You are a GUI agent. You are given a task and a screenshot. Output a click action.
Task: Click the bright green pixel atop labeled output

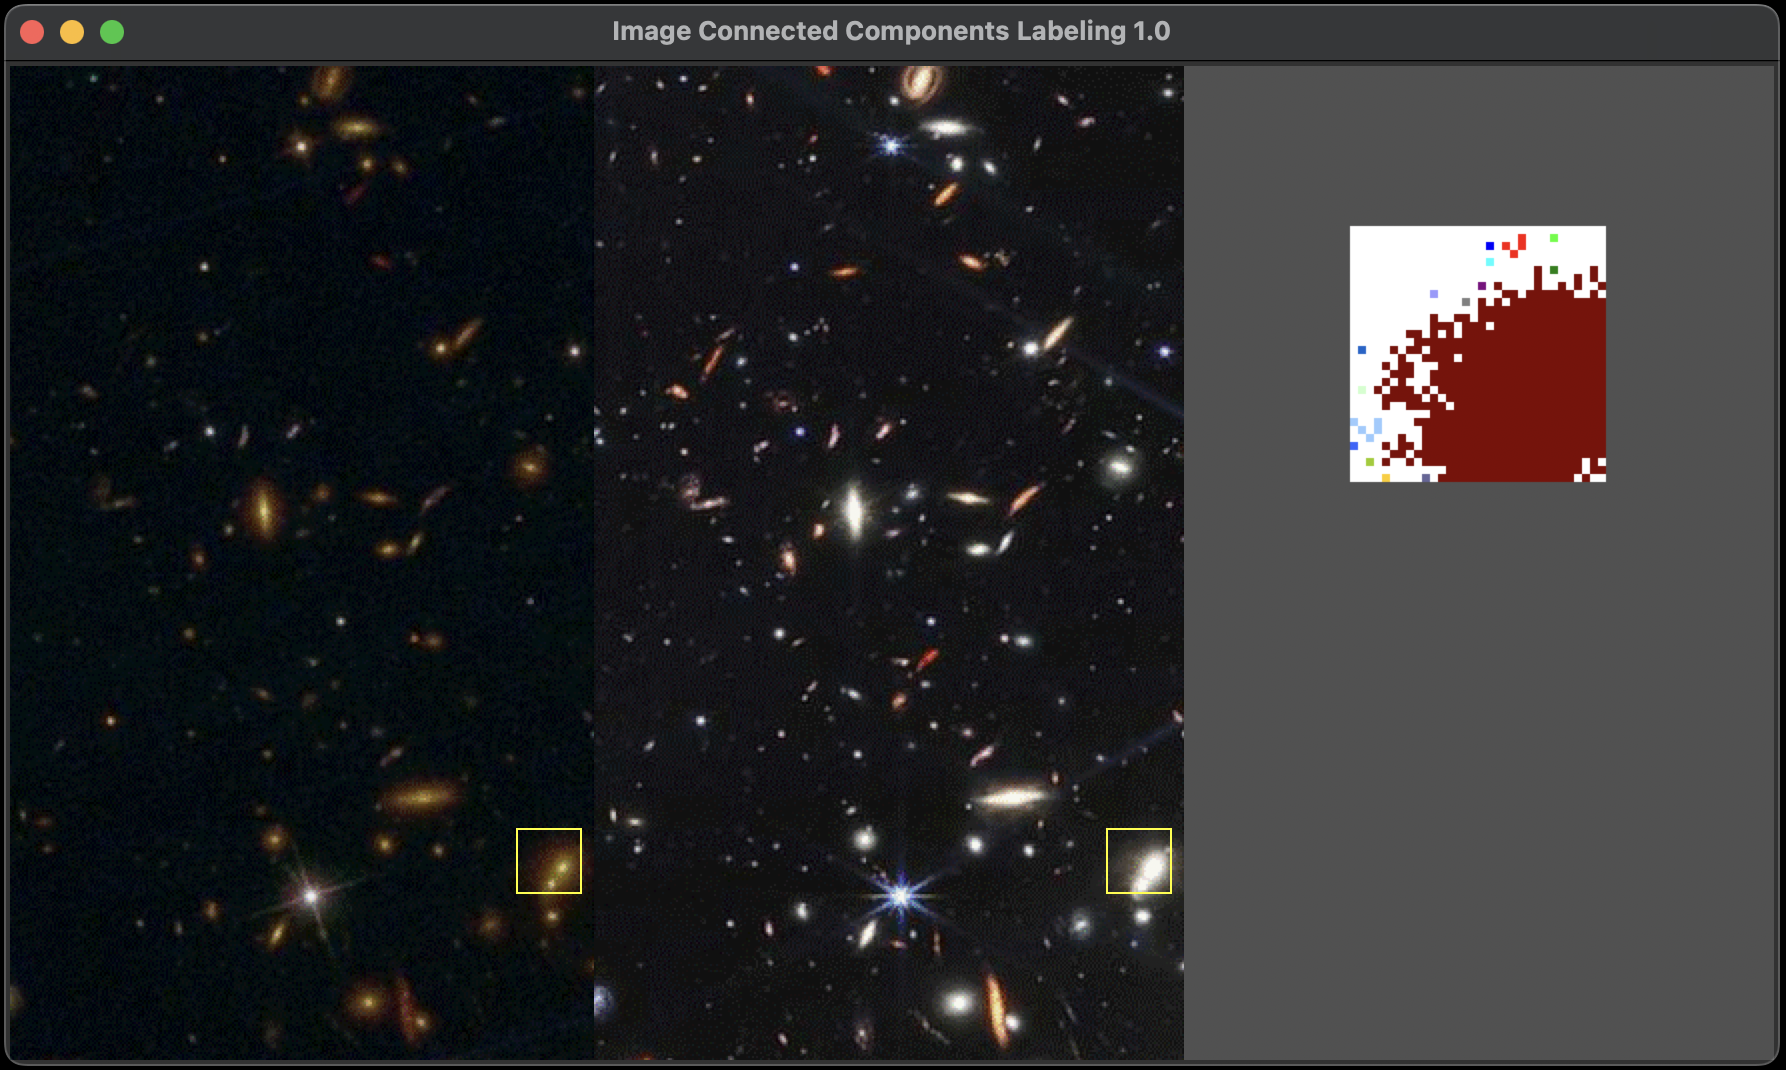[x=1553, y=238]
